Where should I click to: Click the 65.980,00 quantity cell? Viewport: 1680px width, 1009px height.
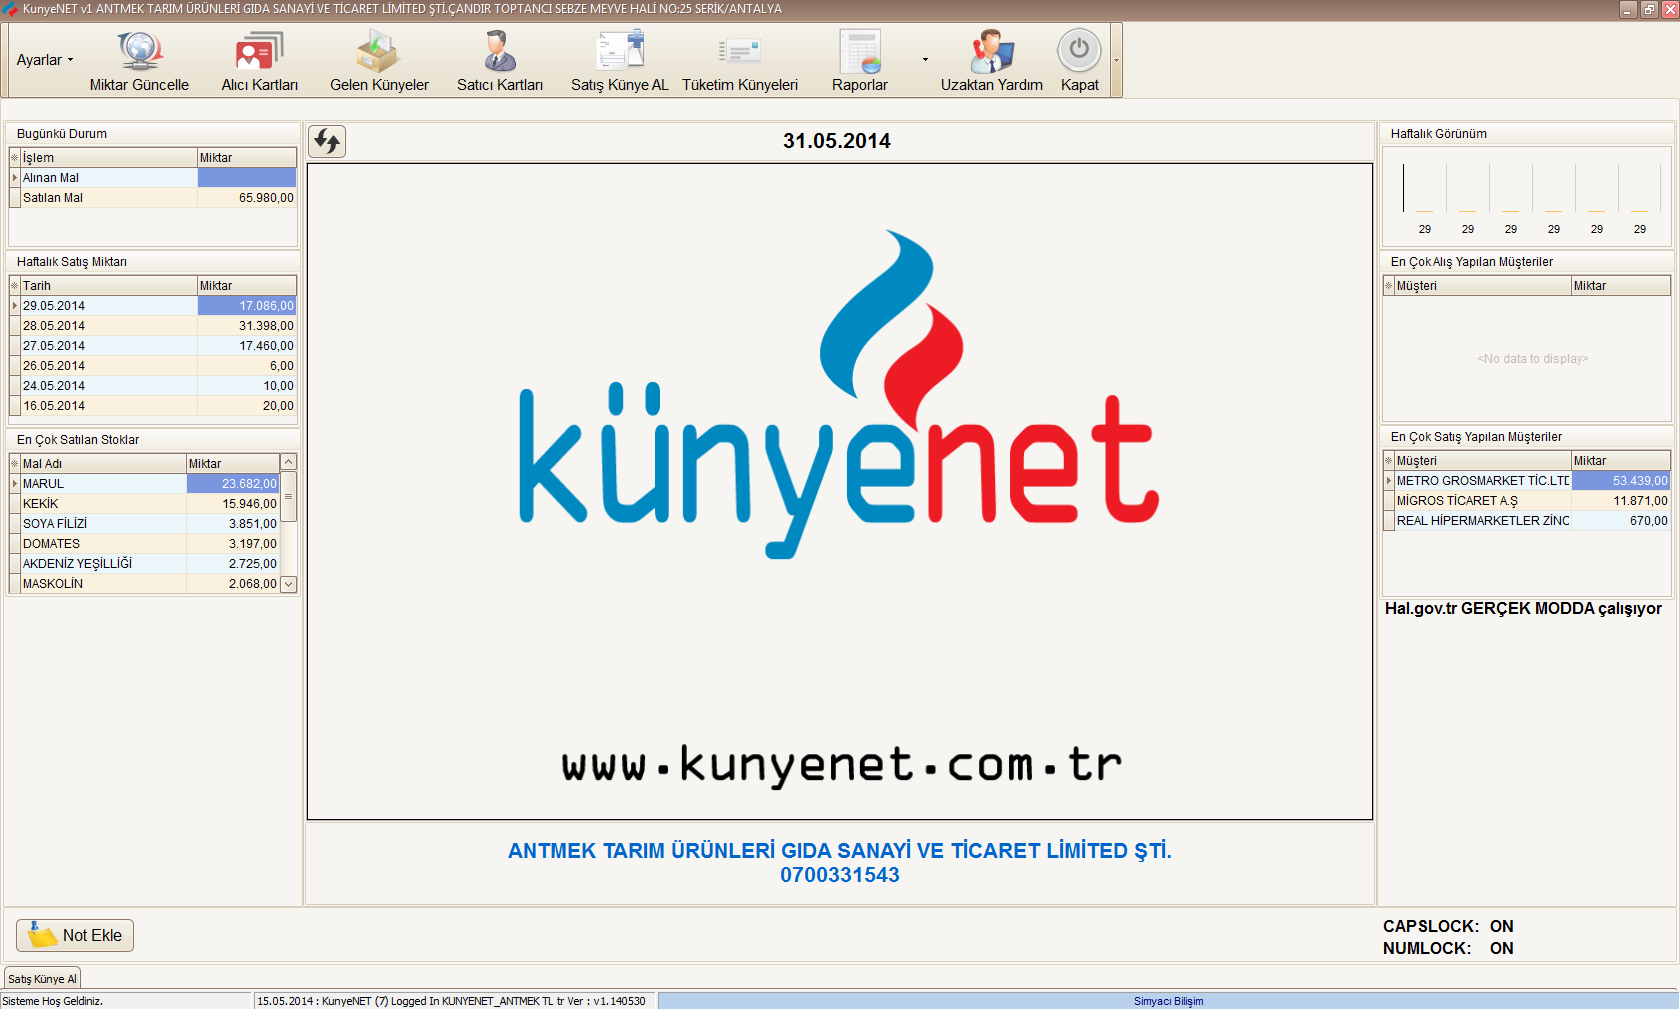(247, 198)
